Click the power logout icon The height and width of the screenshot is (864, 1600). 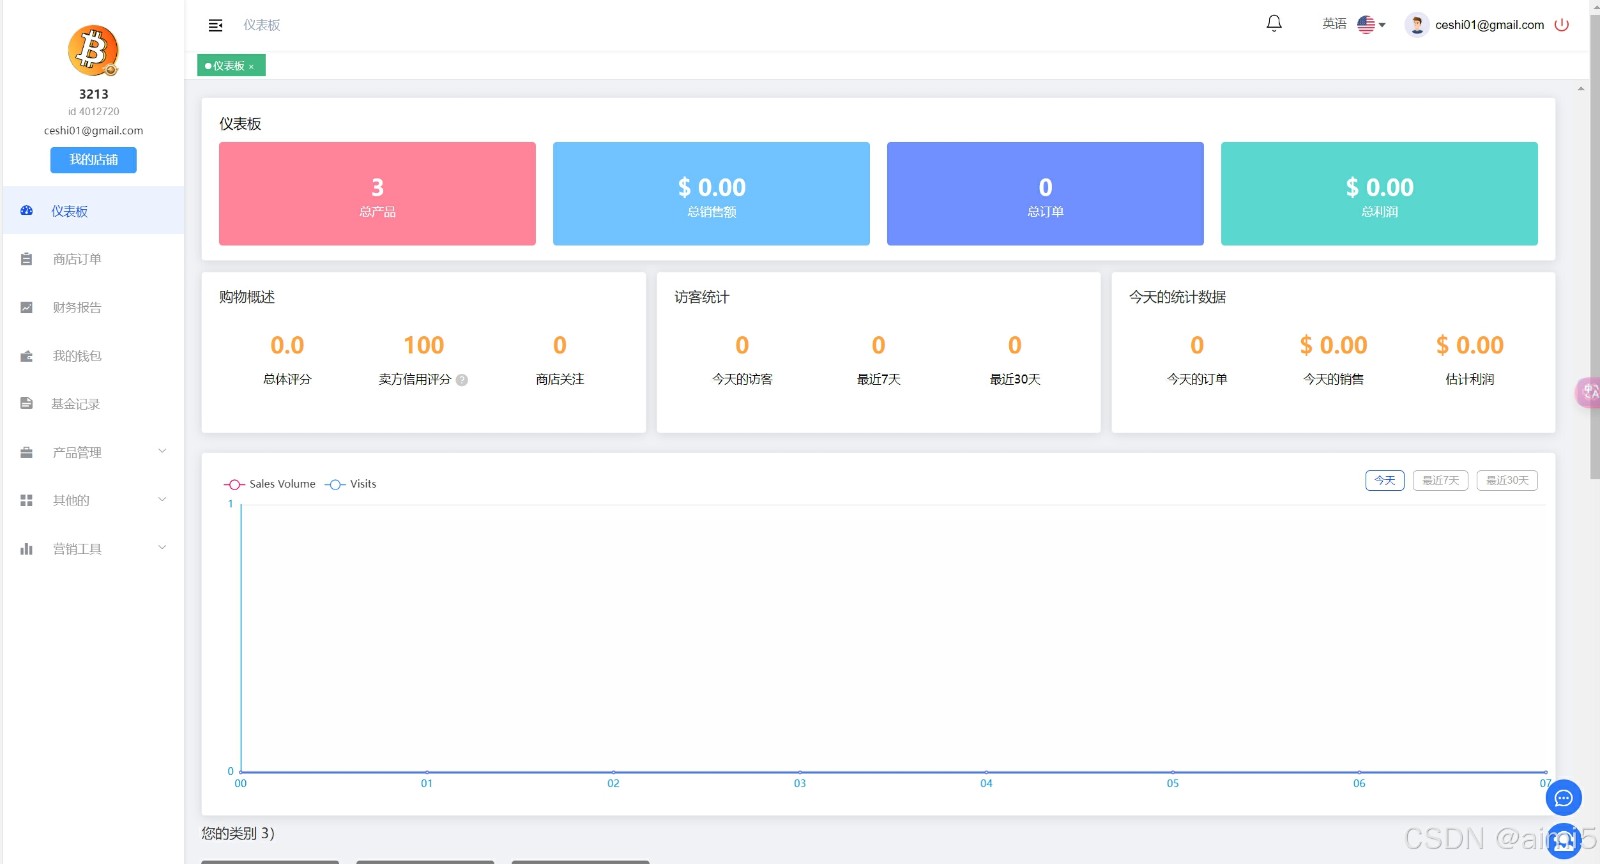(x=1562, y=25)
